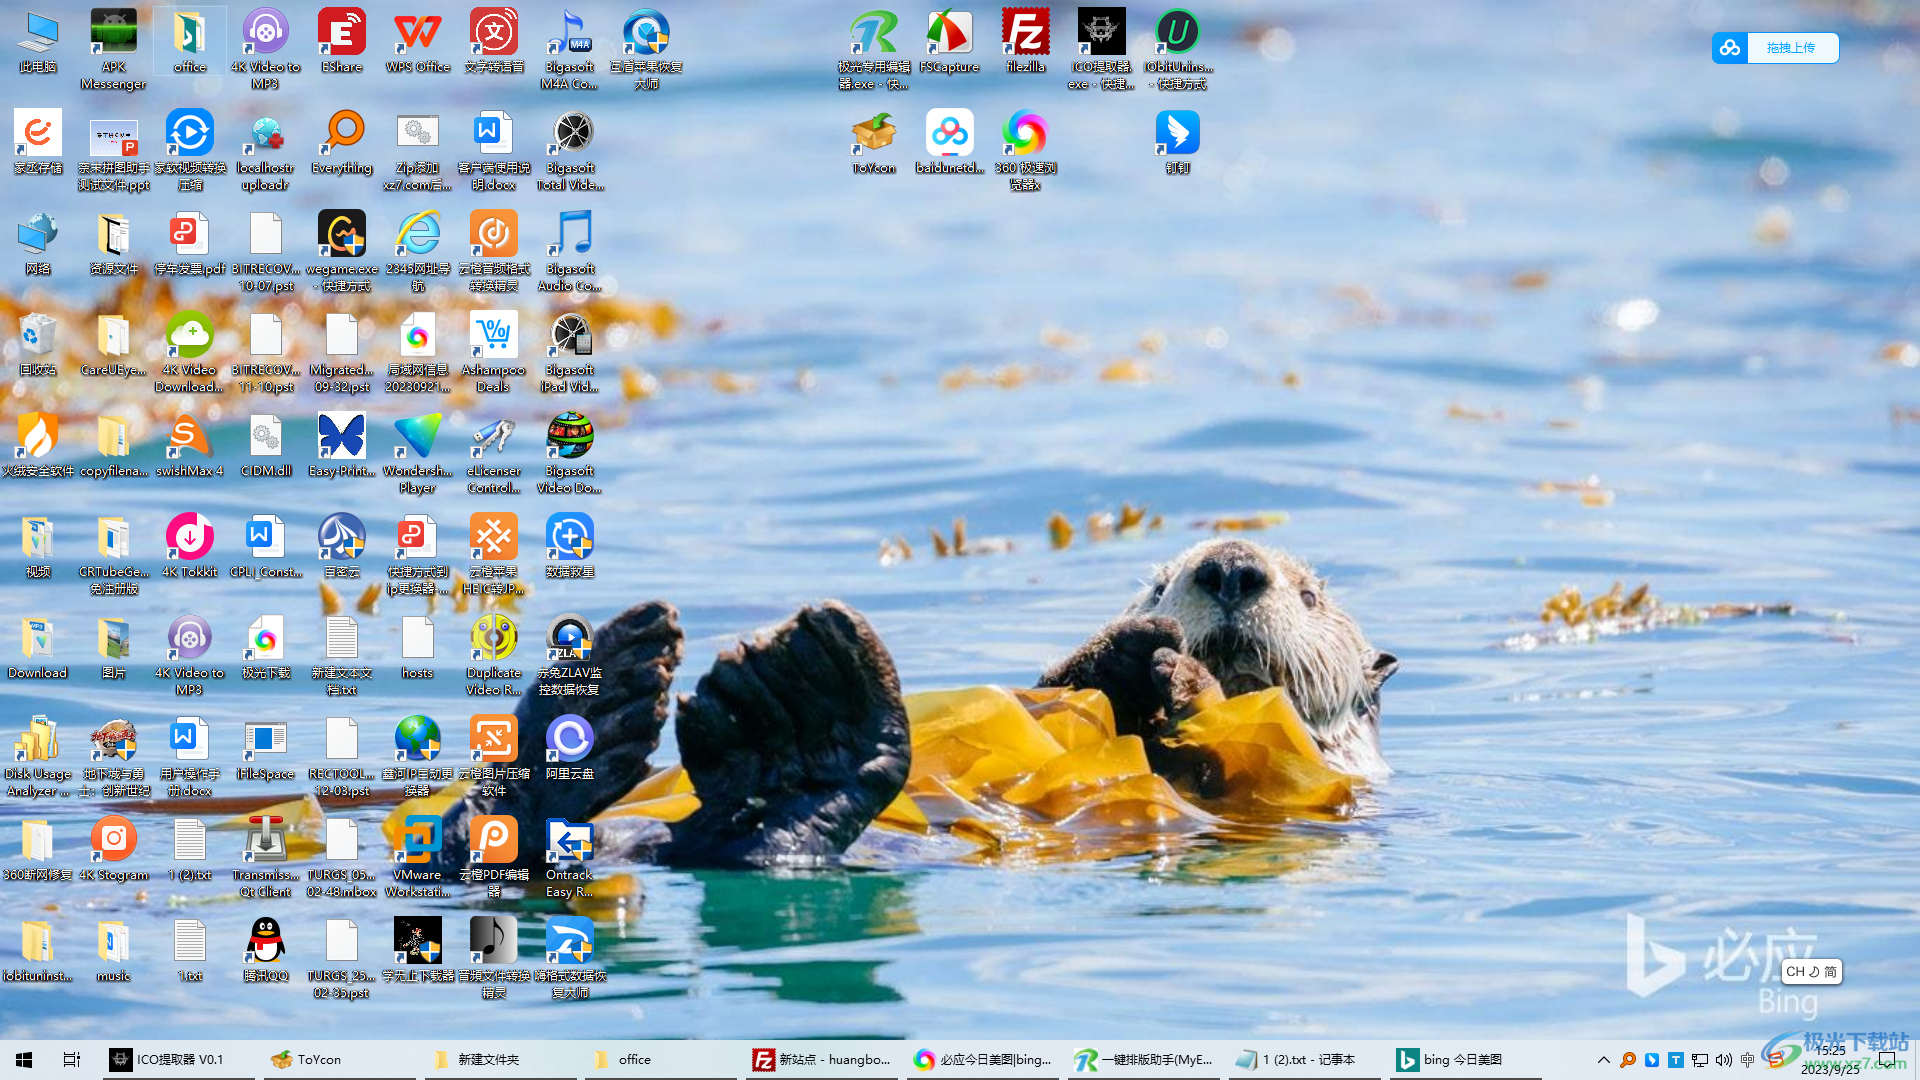
Task: Launch EShare desktop shortcut
Action: pos(341,40)
